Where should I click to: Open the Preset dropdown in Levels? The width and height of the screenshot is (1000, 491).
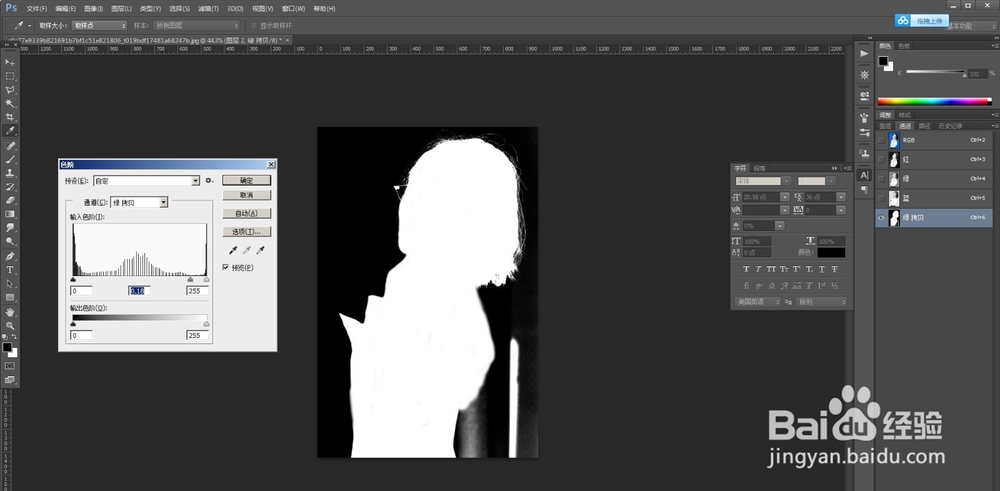[147, 181]
